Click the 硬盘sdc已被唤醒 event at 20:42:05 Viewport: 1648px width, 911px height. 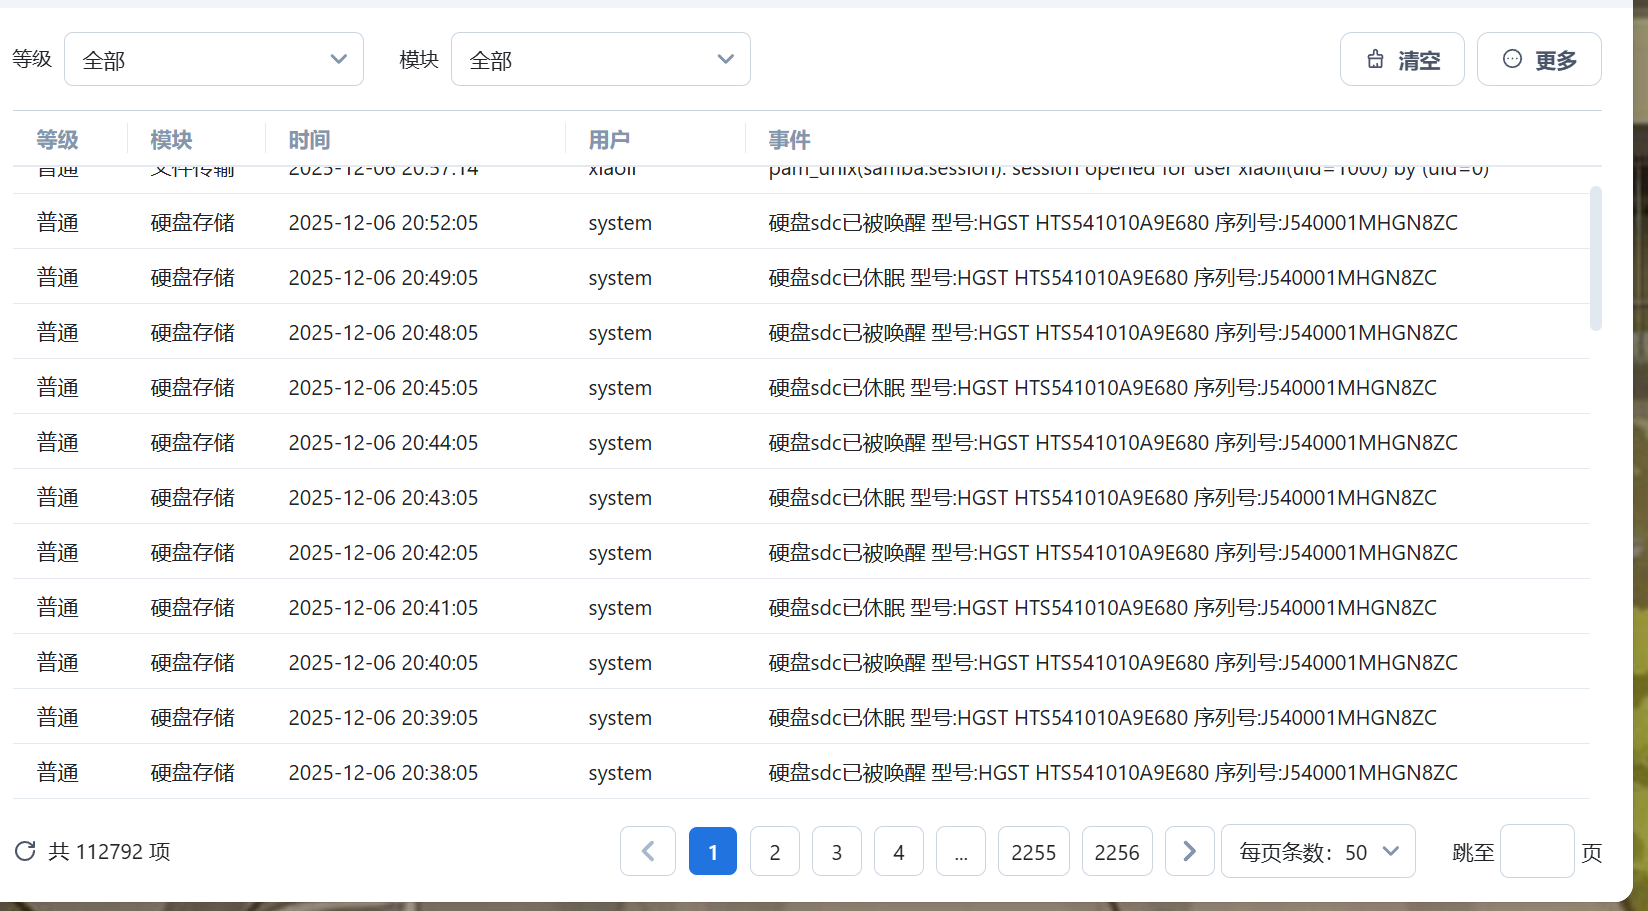[1113, 553]
